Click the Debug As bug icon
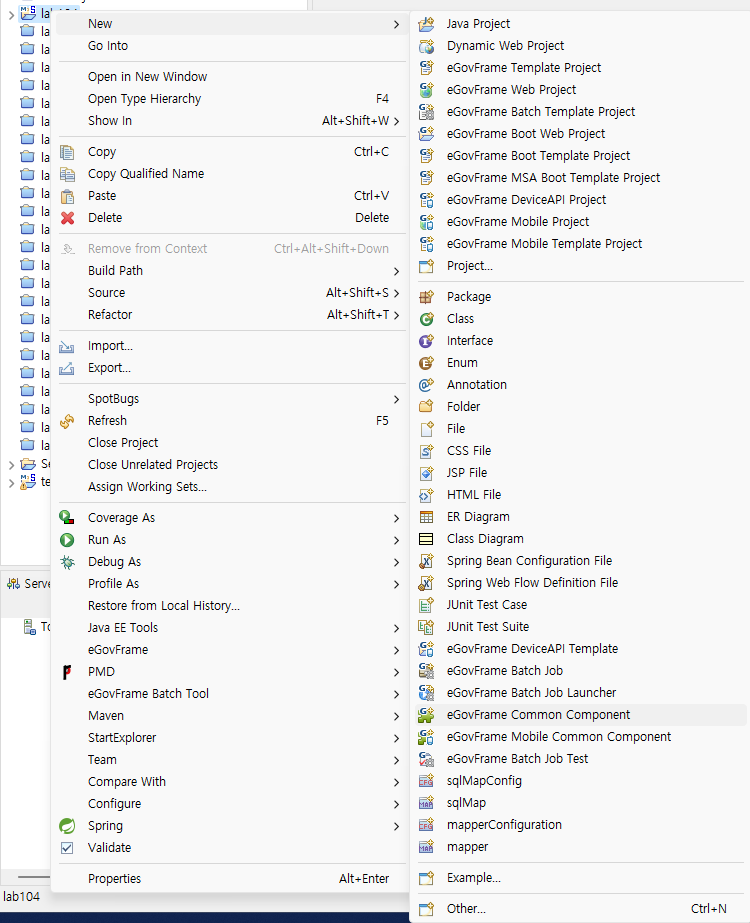750x923 pixels. tap(68, 562)
